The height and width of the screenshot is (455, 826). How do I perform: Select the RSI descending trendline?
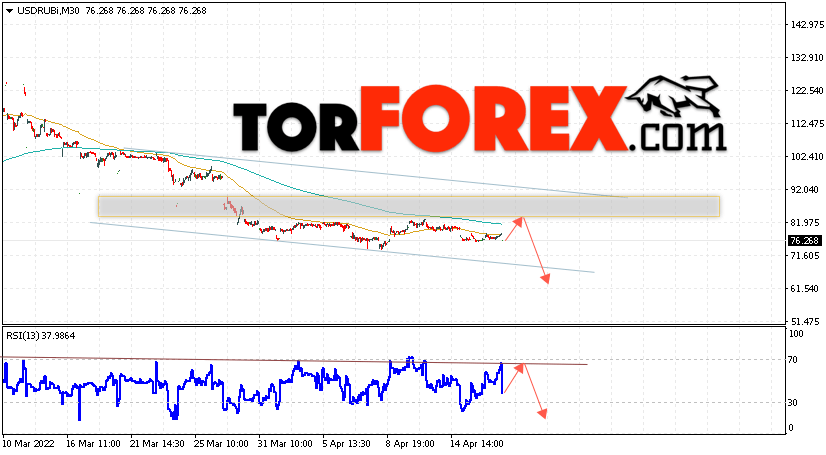pyautogui.click(x=295, y=361)
